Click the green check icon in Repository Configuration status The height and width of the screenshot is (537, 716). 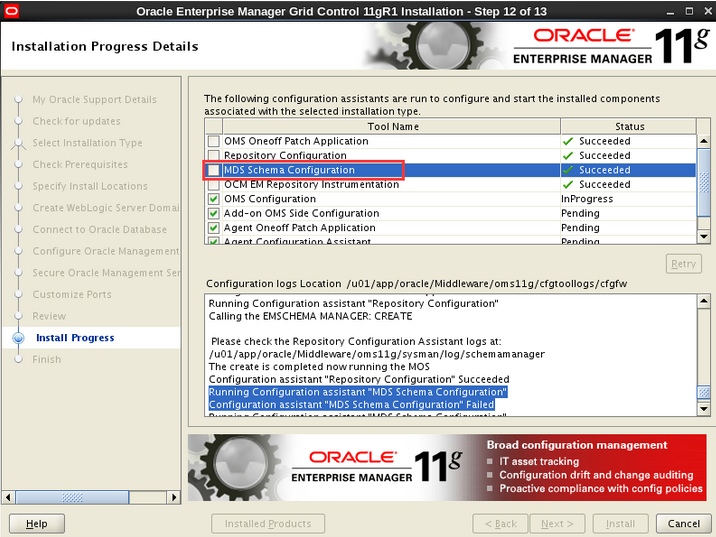click(568, 156)
